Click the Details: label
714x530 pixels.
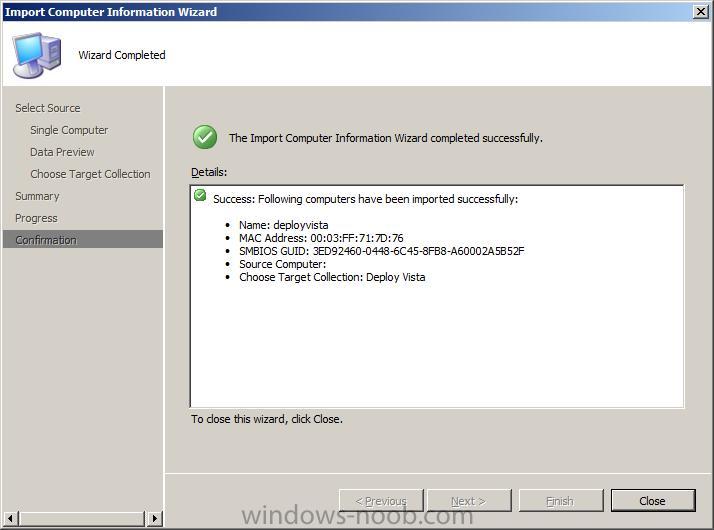[x=209, y=172]
